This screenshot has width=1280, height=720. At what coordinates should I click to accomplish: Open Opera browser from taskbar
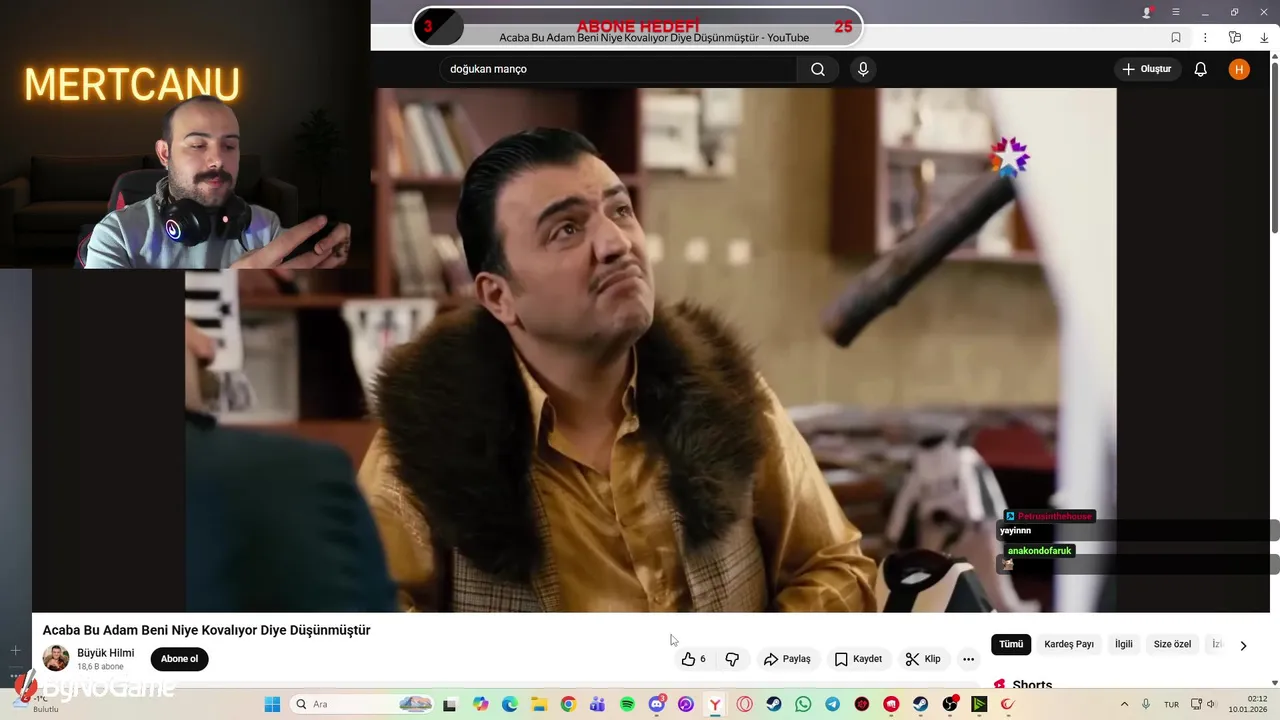744,704
